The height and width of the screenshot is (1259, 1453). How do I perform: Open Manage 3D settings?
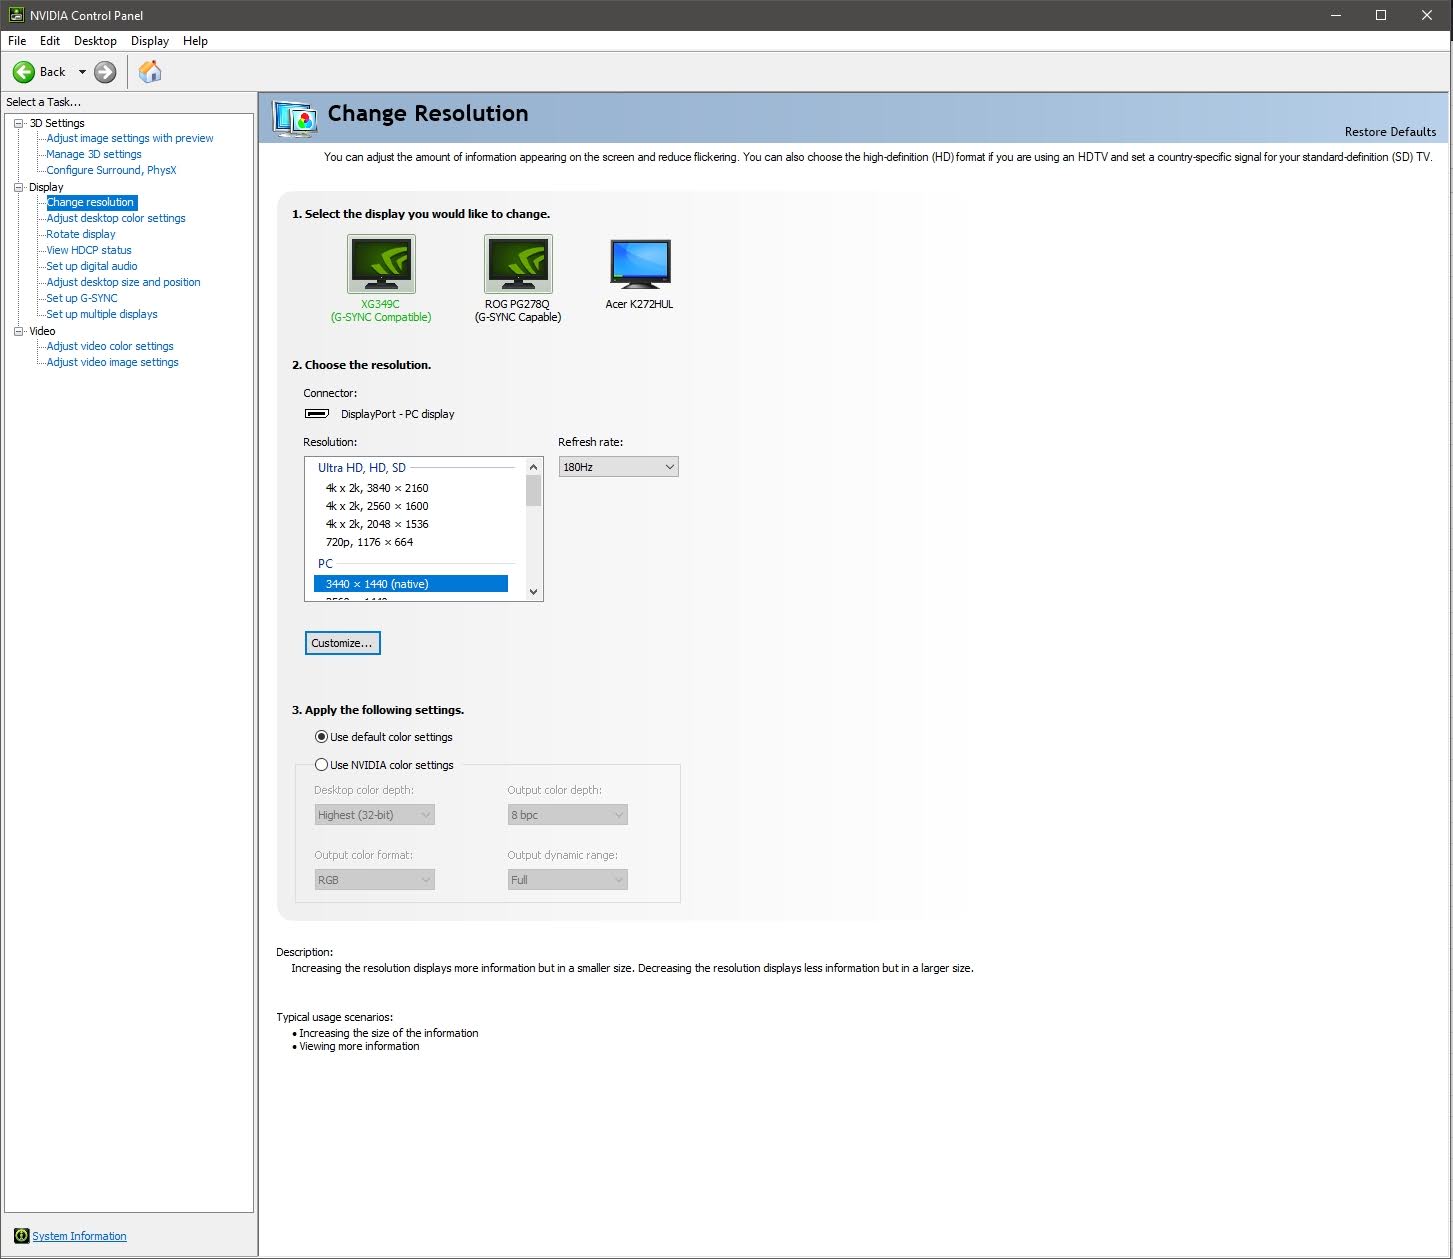[94, 154]
